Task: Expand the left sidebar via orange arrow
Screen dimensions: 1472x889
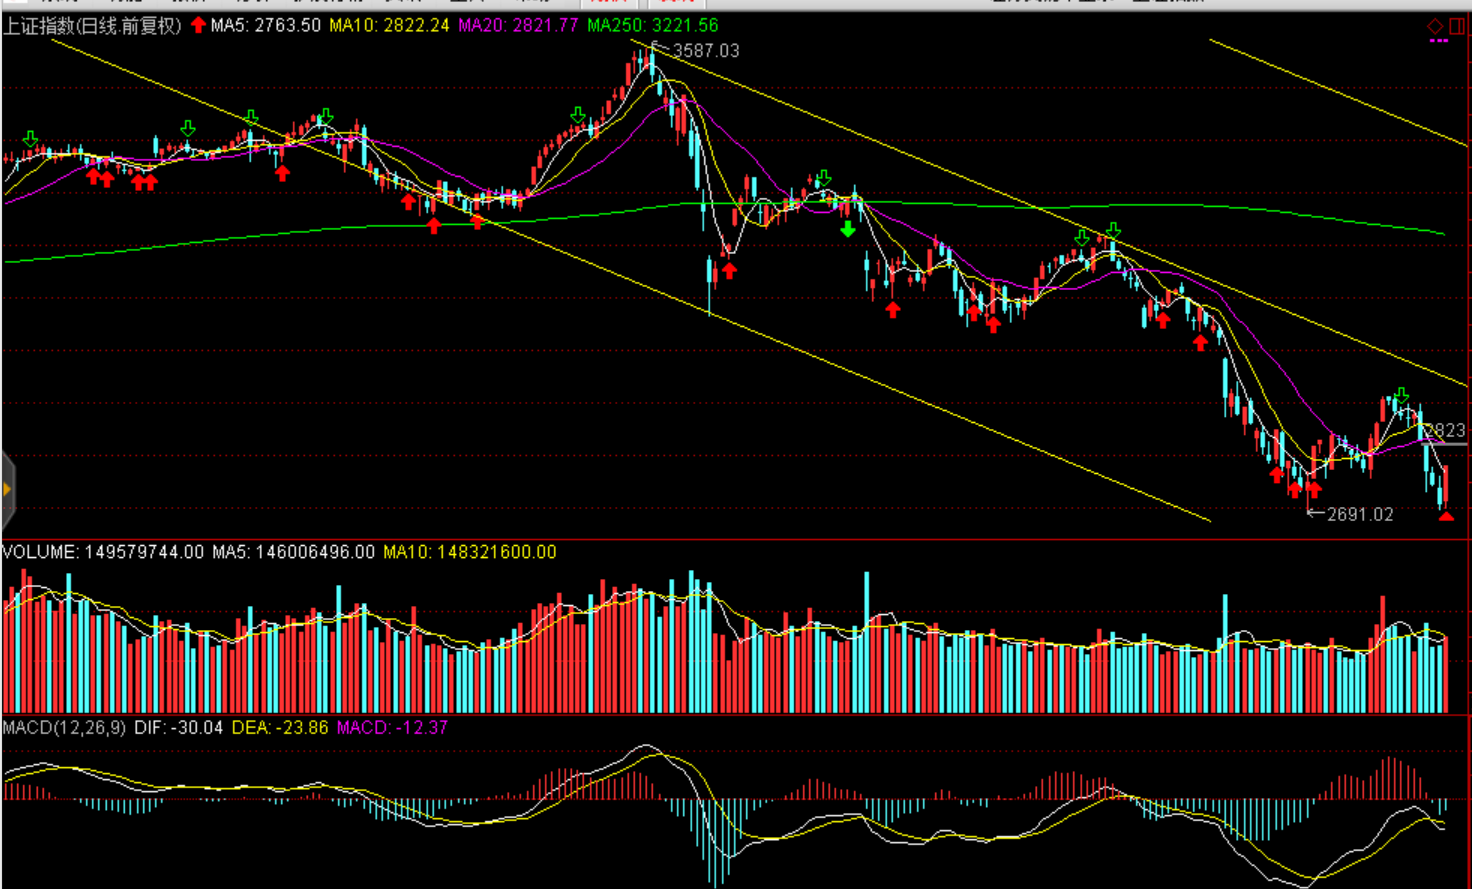Action: coord(7,489)
